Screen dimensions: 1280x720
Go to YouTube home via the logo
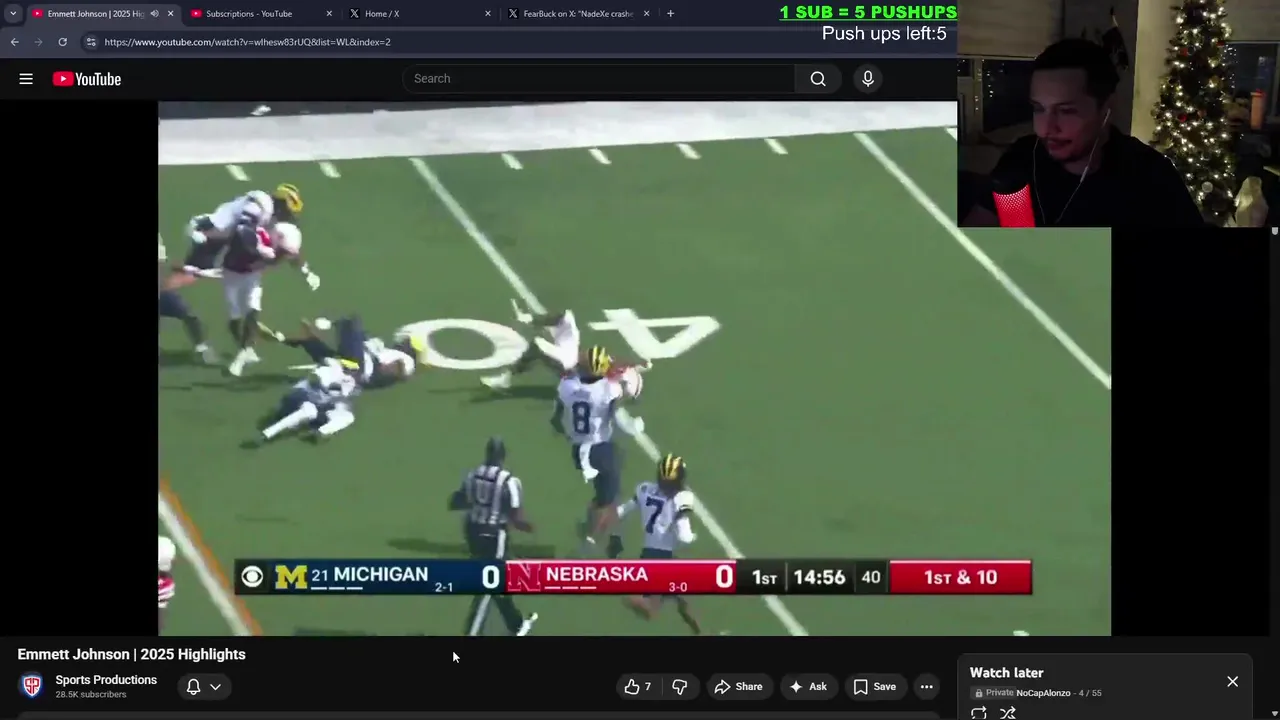[x=87, y=79]
